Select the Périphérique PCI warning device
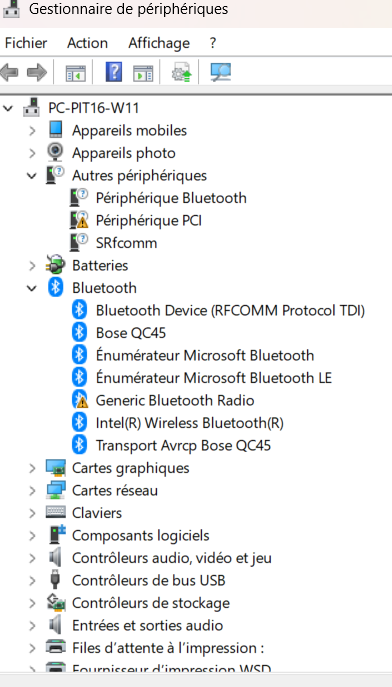 click(148, 220)
